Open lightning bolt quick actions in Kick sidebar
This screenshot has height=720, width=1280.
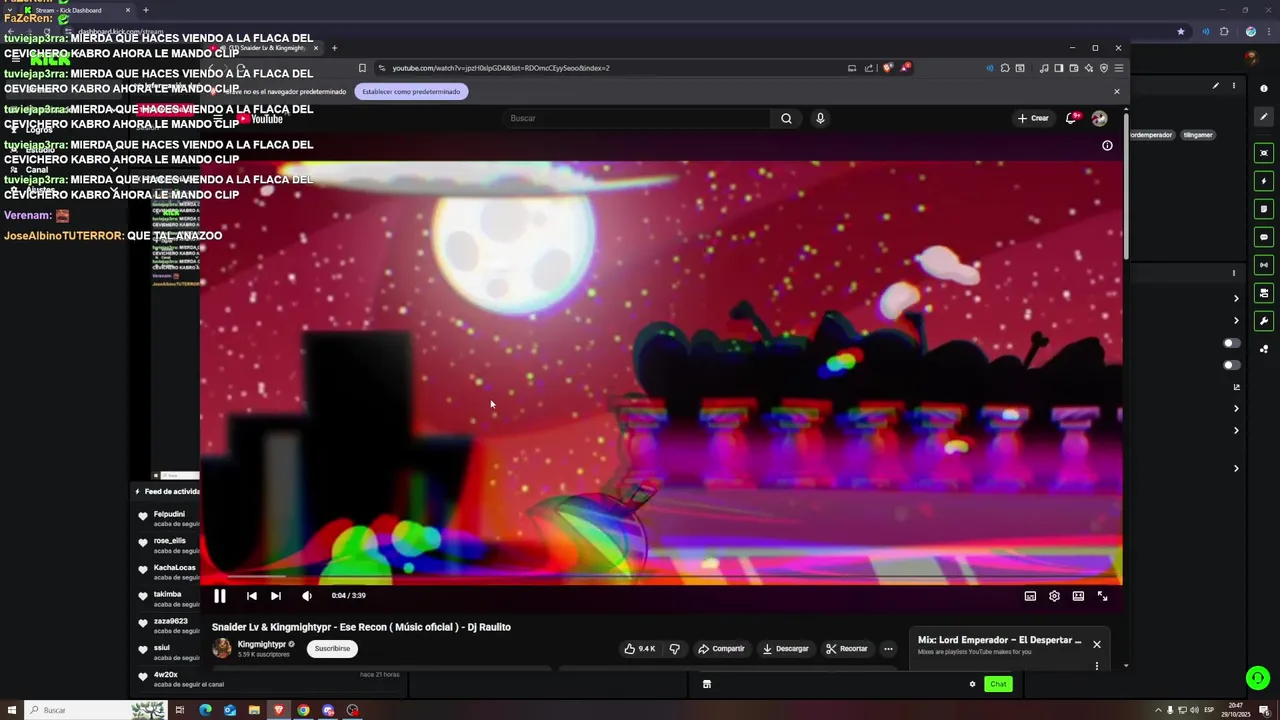point(1264,181)
